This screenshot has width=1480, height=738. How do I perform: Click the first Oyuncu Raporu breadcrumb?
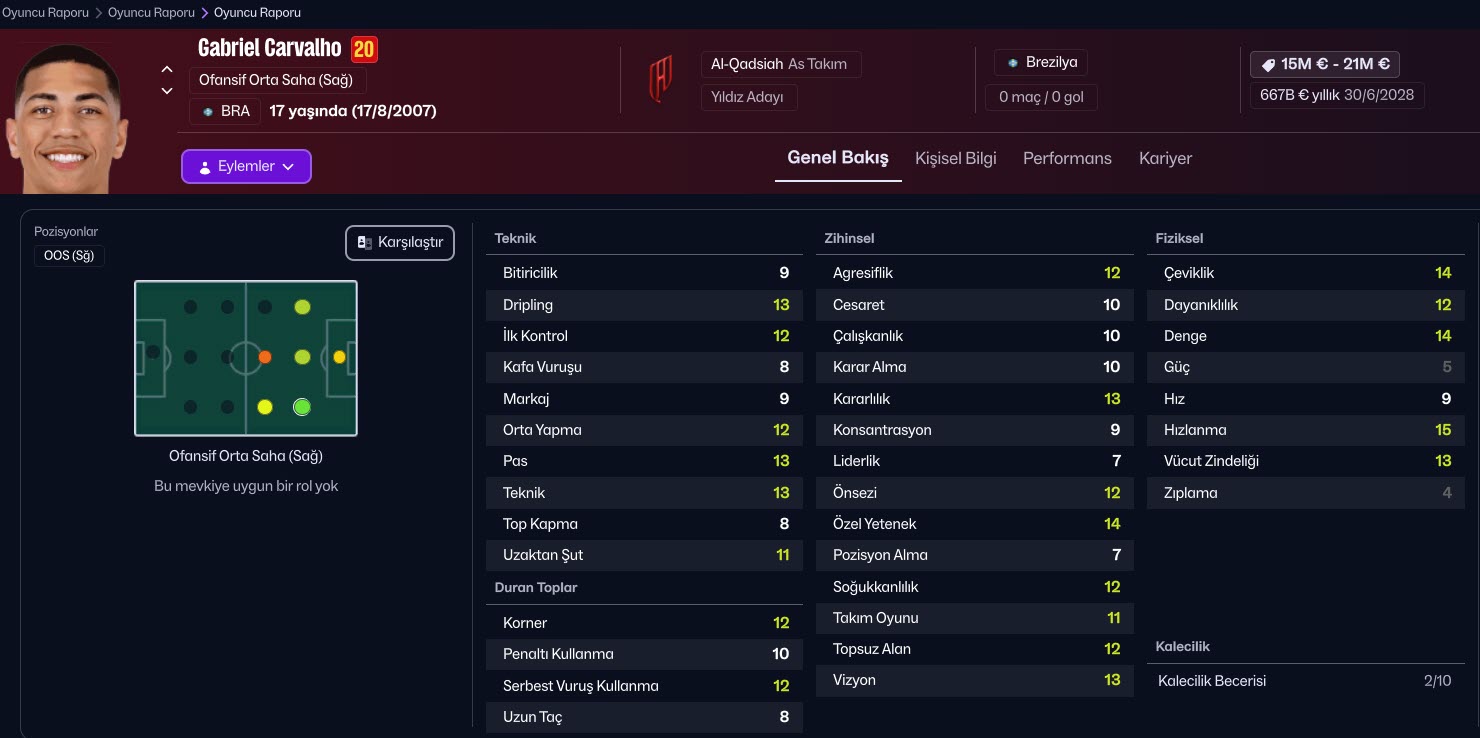point(45,13)
